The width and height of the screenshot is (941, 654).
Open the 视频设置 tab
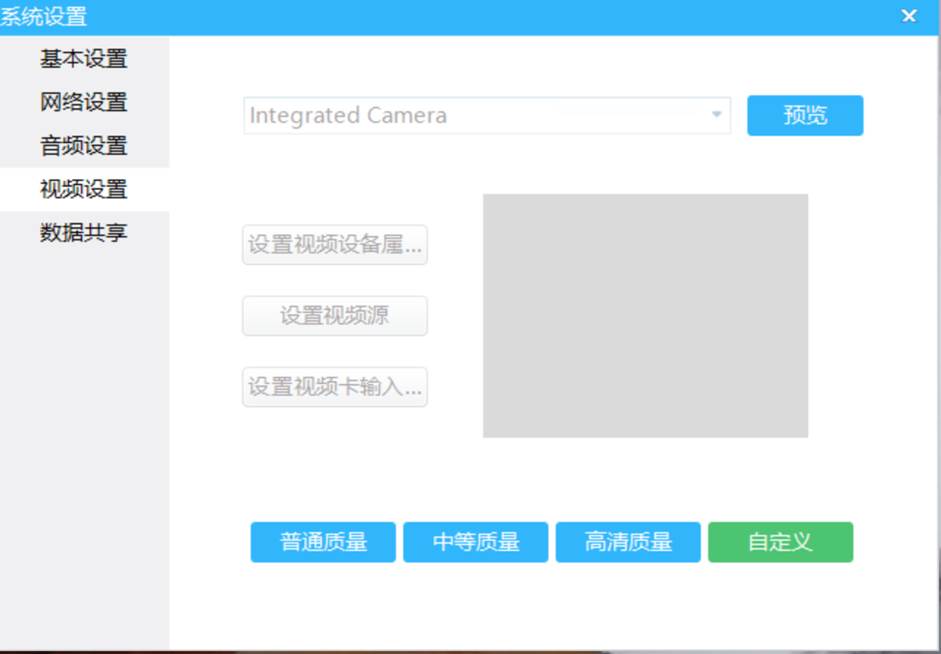pyautogui.click(x=84, y=189)
